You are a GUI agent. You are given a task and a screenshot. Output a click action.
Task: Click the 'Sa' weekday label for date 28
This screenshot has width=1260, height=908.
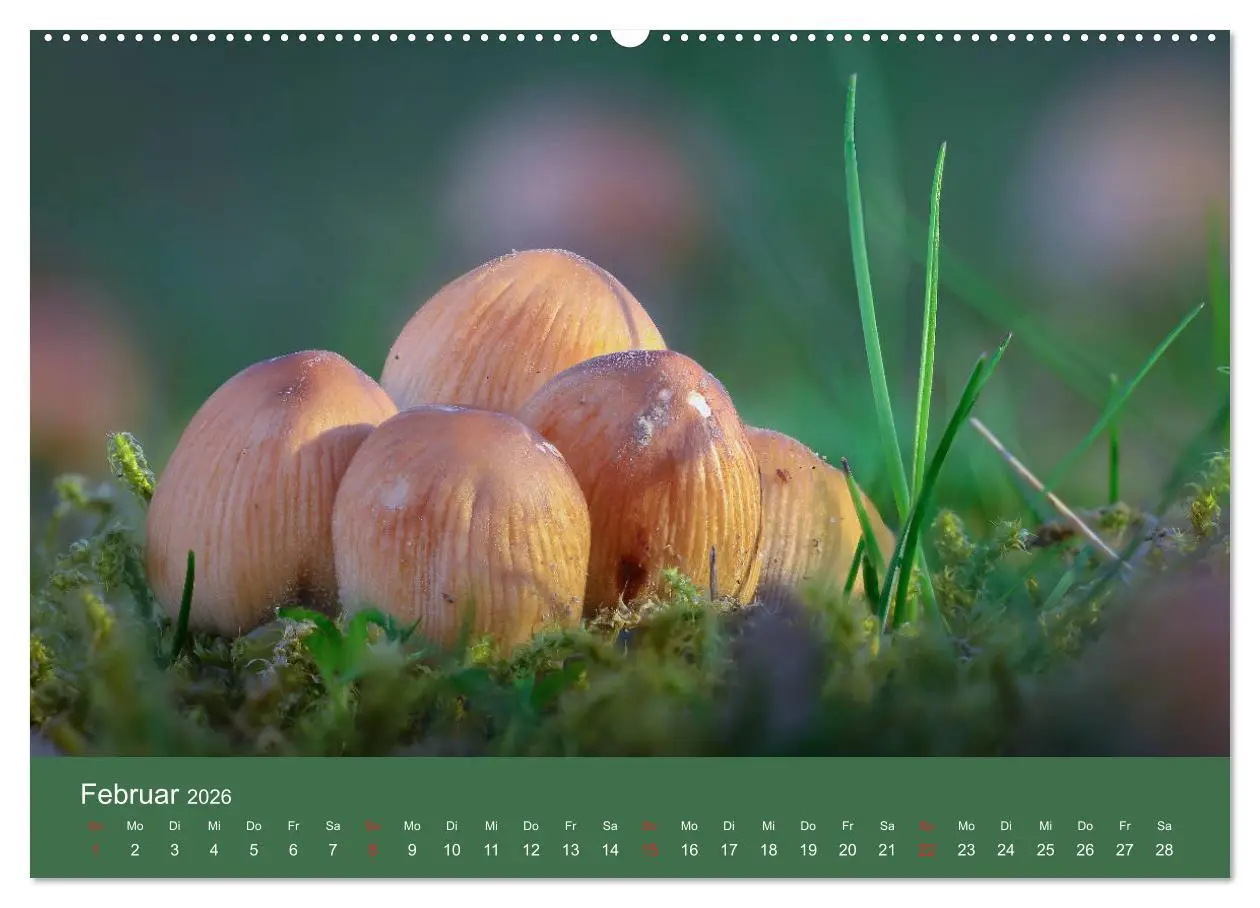[1164, 826]
